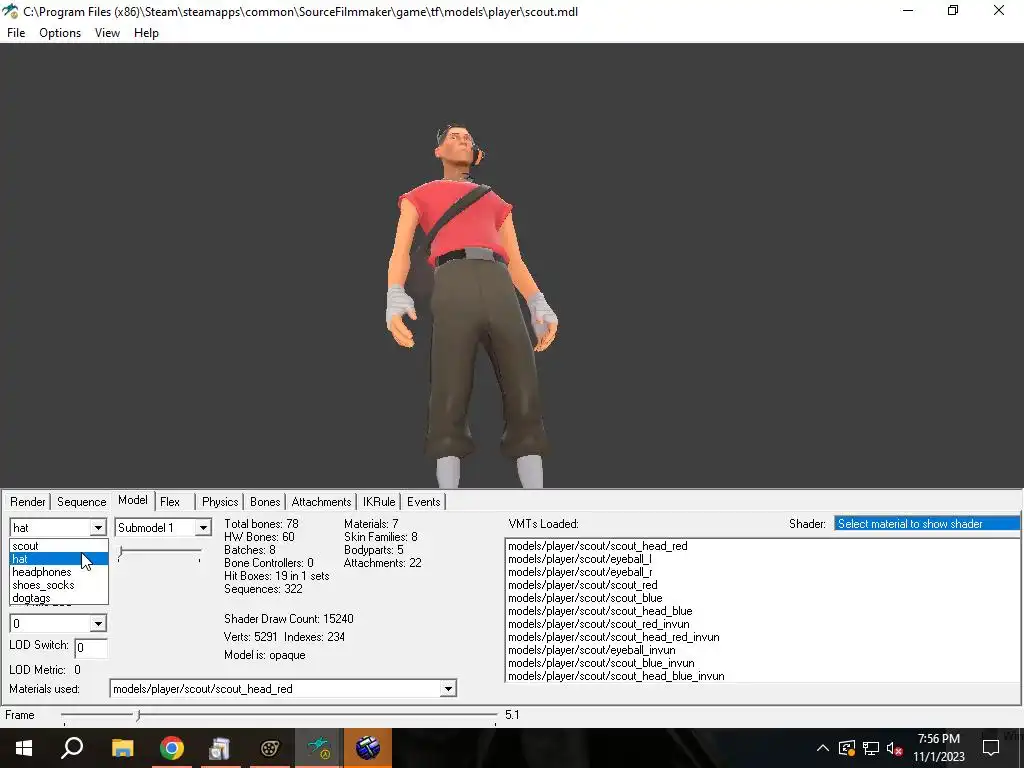The image size is (1024, 768).
Task: Select models/player/scout/eyeball_r in VMTs list
Action: coord(580,572)
